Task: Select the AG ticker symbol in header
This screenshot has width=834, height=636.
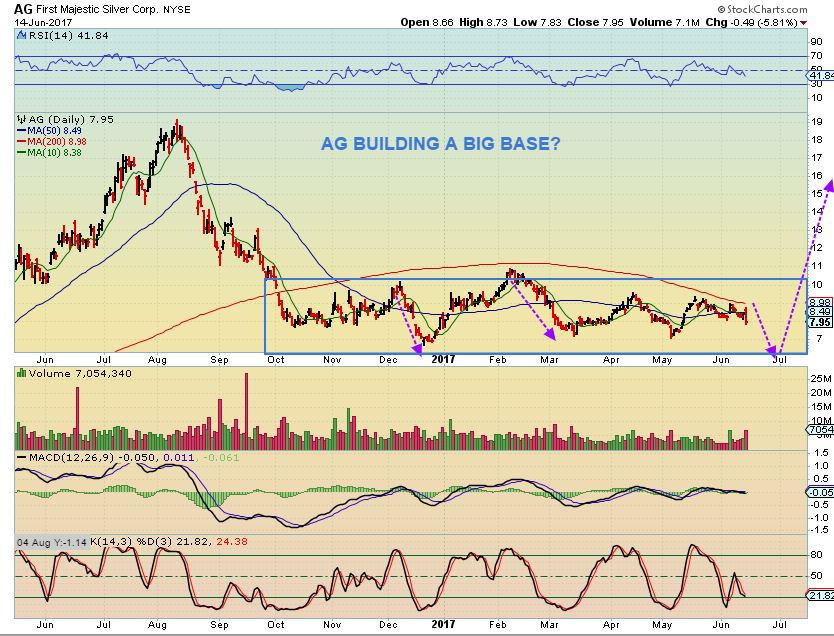Action: tap(23, 9)
